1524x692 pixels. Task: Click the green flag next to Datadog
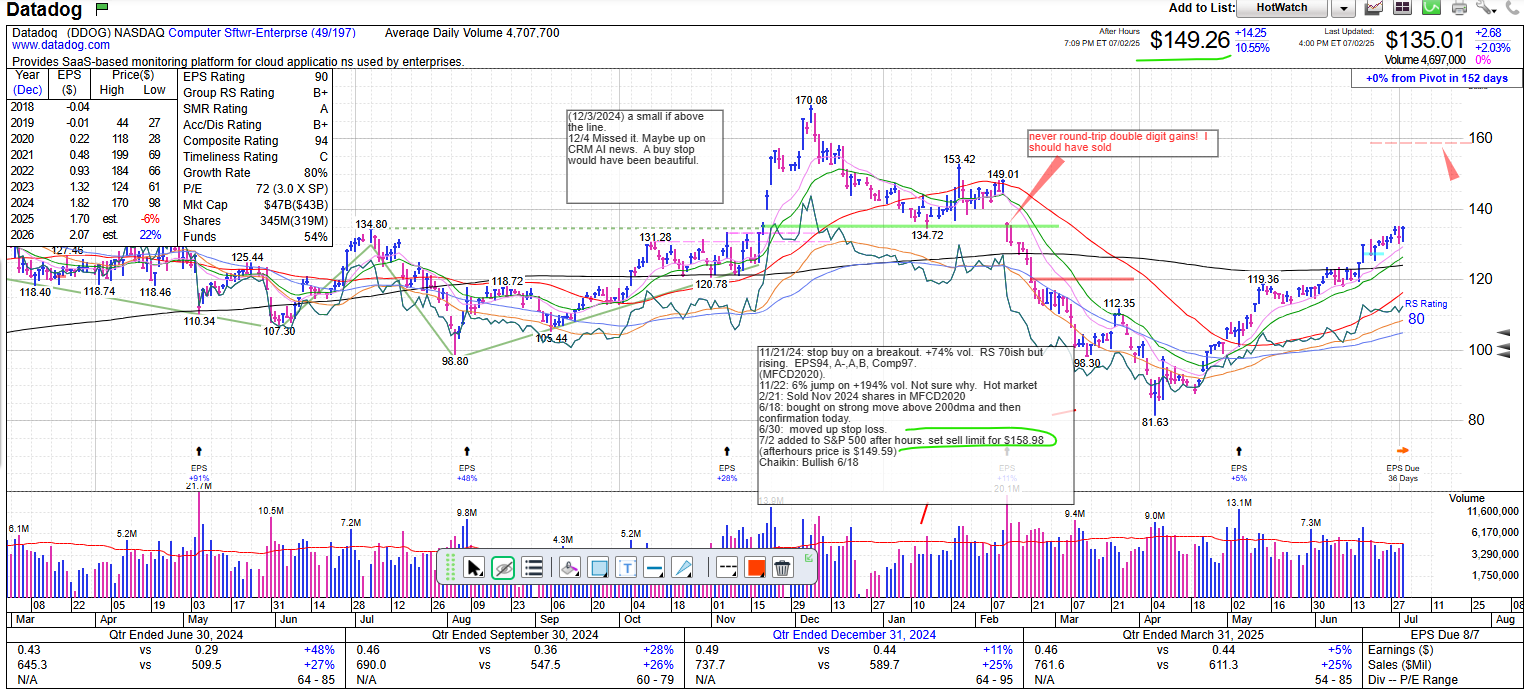pos(102,8)
